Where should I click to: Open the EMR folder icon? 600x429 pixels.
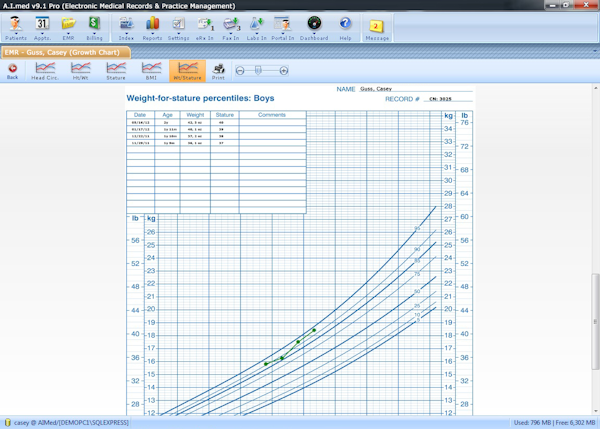pyautogui.click(x=68, y=28)
